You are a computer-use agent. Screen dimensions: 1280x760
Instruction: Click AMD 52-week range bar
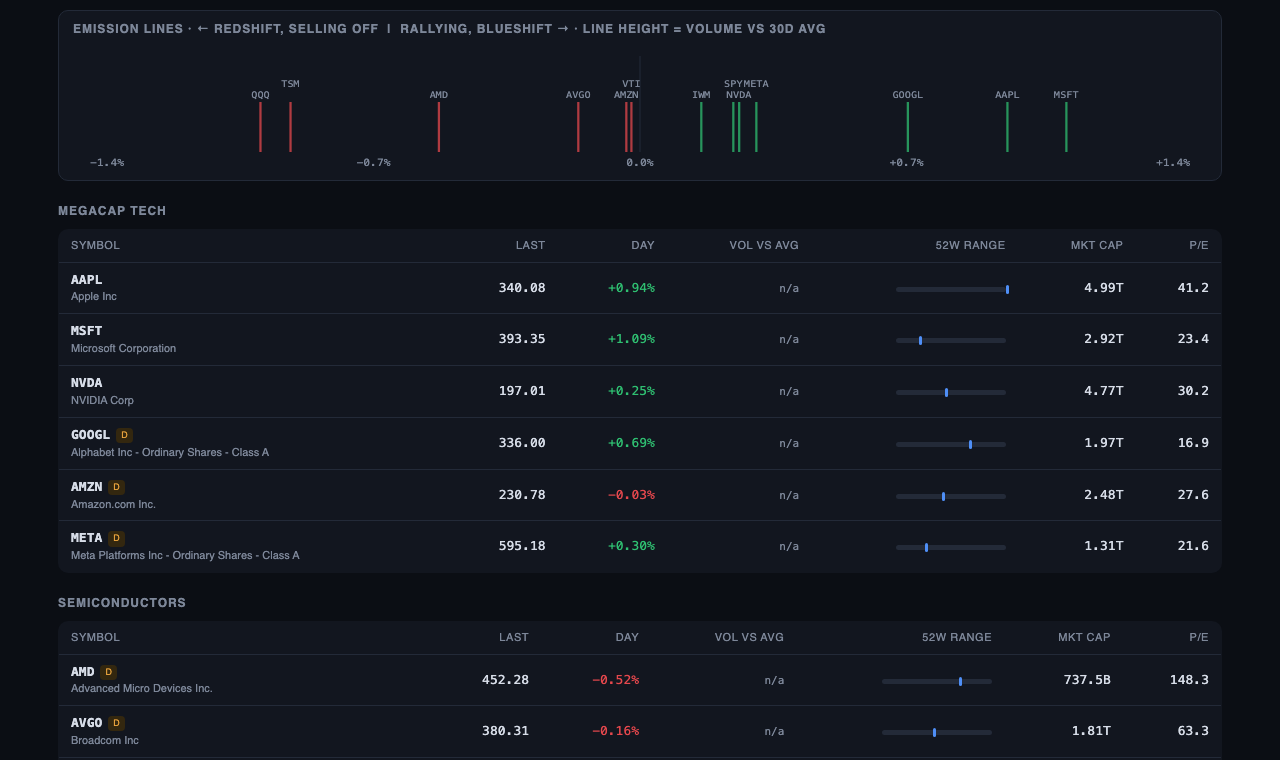[x=937, y=681]
